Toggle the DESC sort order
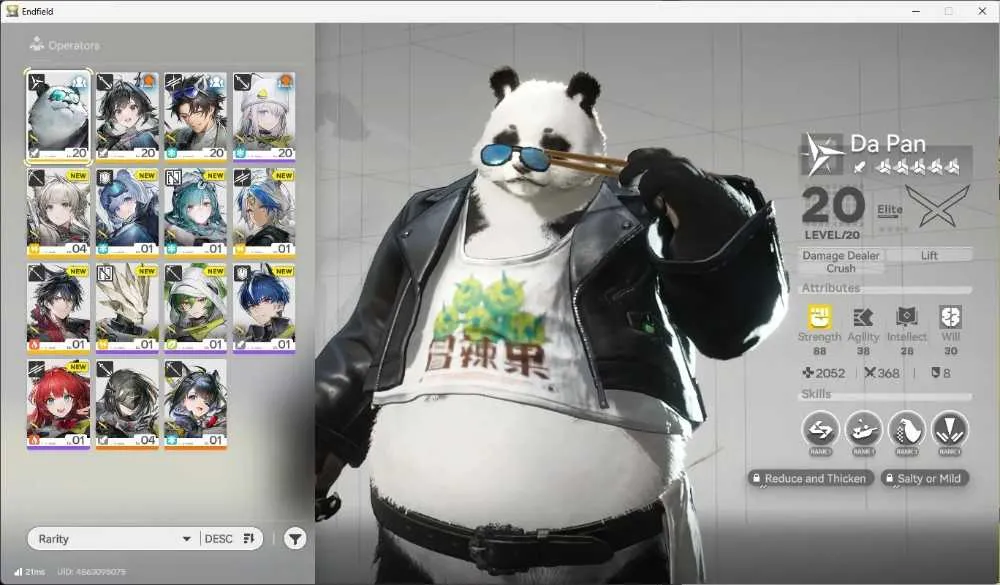This screenshot has width=1000, height=585. click(x=230, y=539)
